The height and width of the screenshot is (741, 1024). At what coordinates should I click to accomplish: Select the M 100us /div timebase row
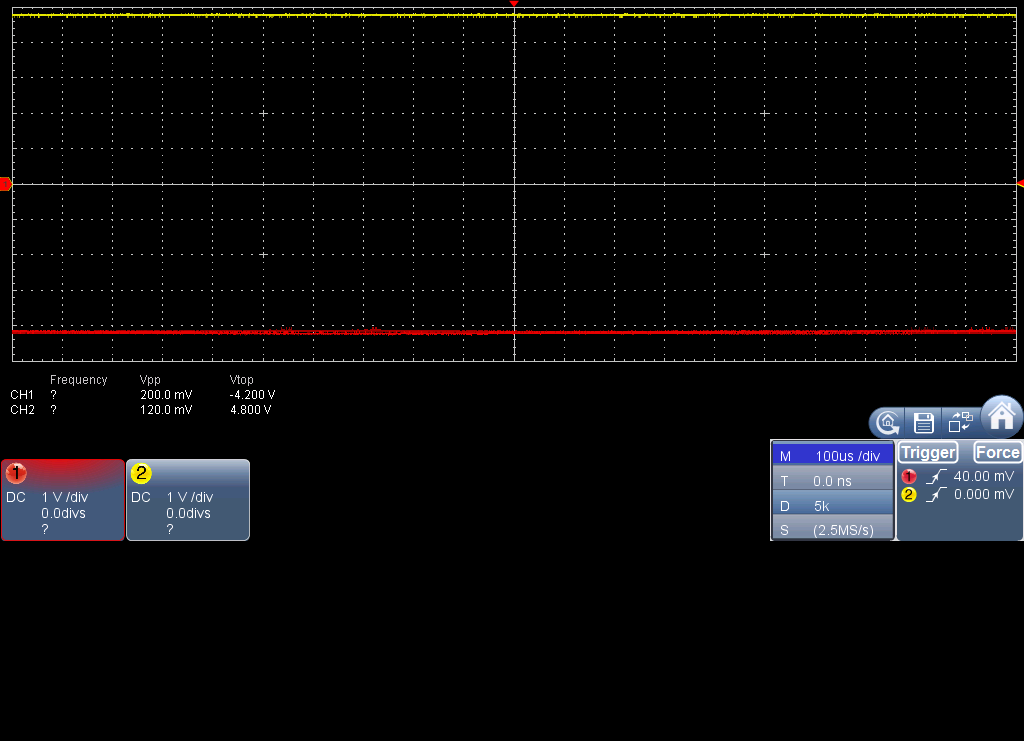pos(833,456)
